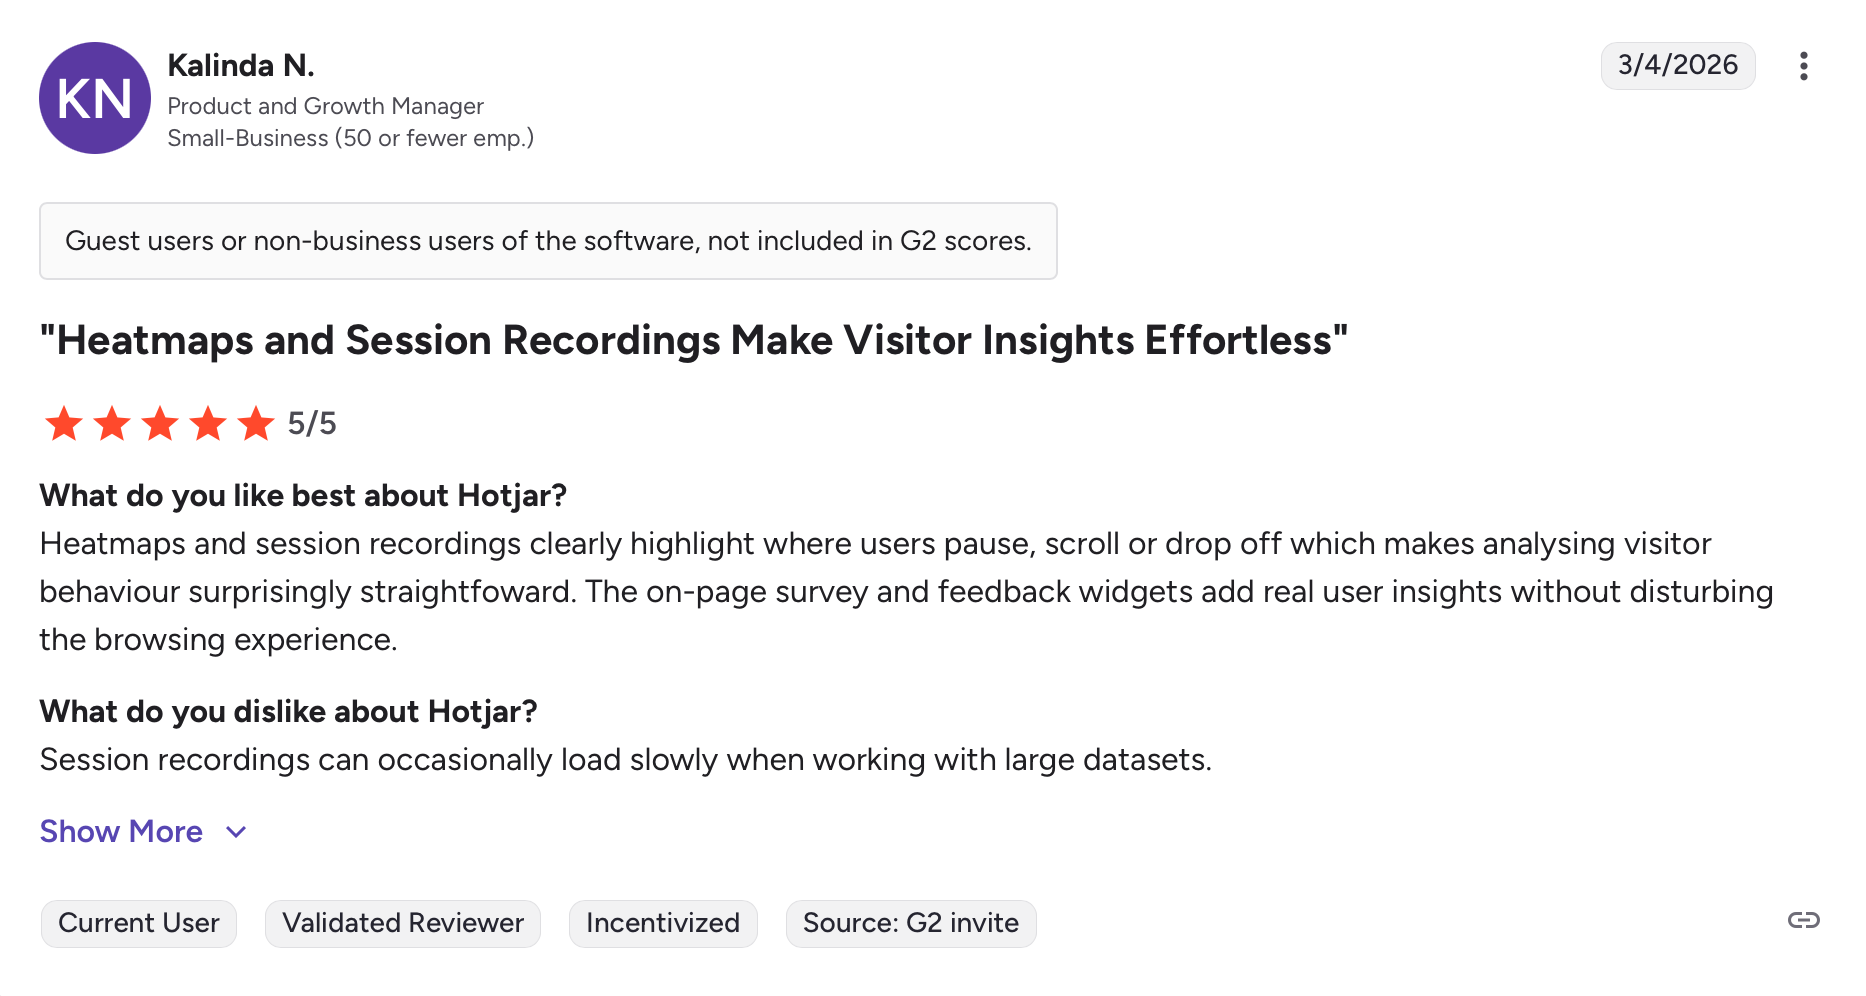Click the fourth rating star
This screenshot has height=996, width=1866.
pyautogui.click(x=208, y=424)
